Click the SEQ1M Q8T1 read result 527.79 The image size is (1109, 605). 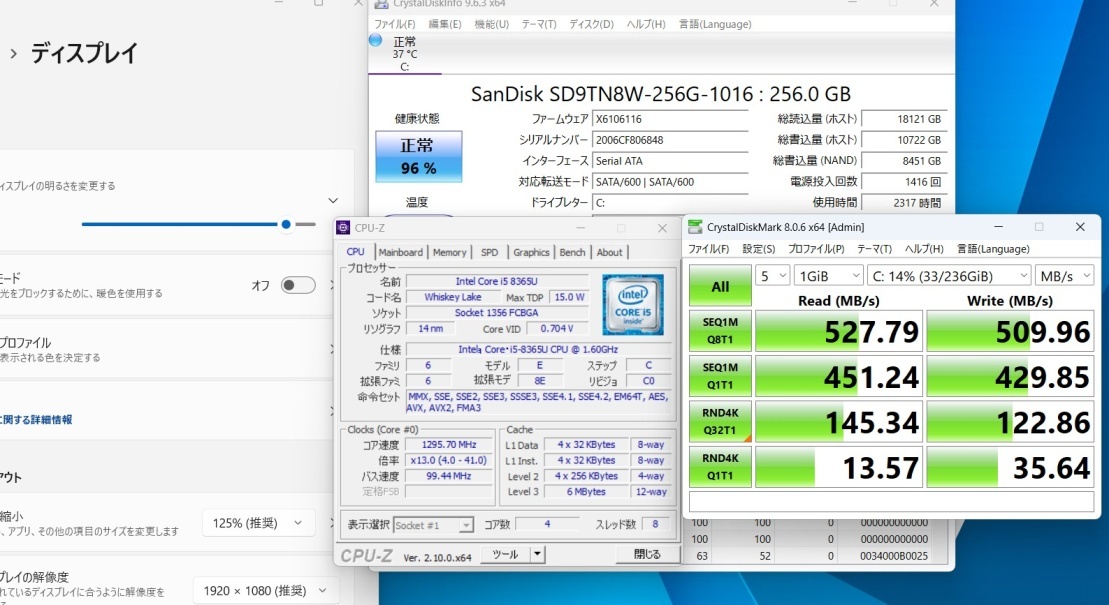[x=839, y=330]
